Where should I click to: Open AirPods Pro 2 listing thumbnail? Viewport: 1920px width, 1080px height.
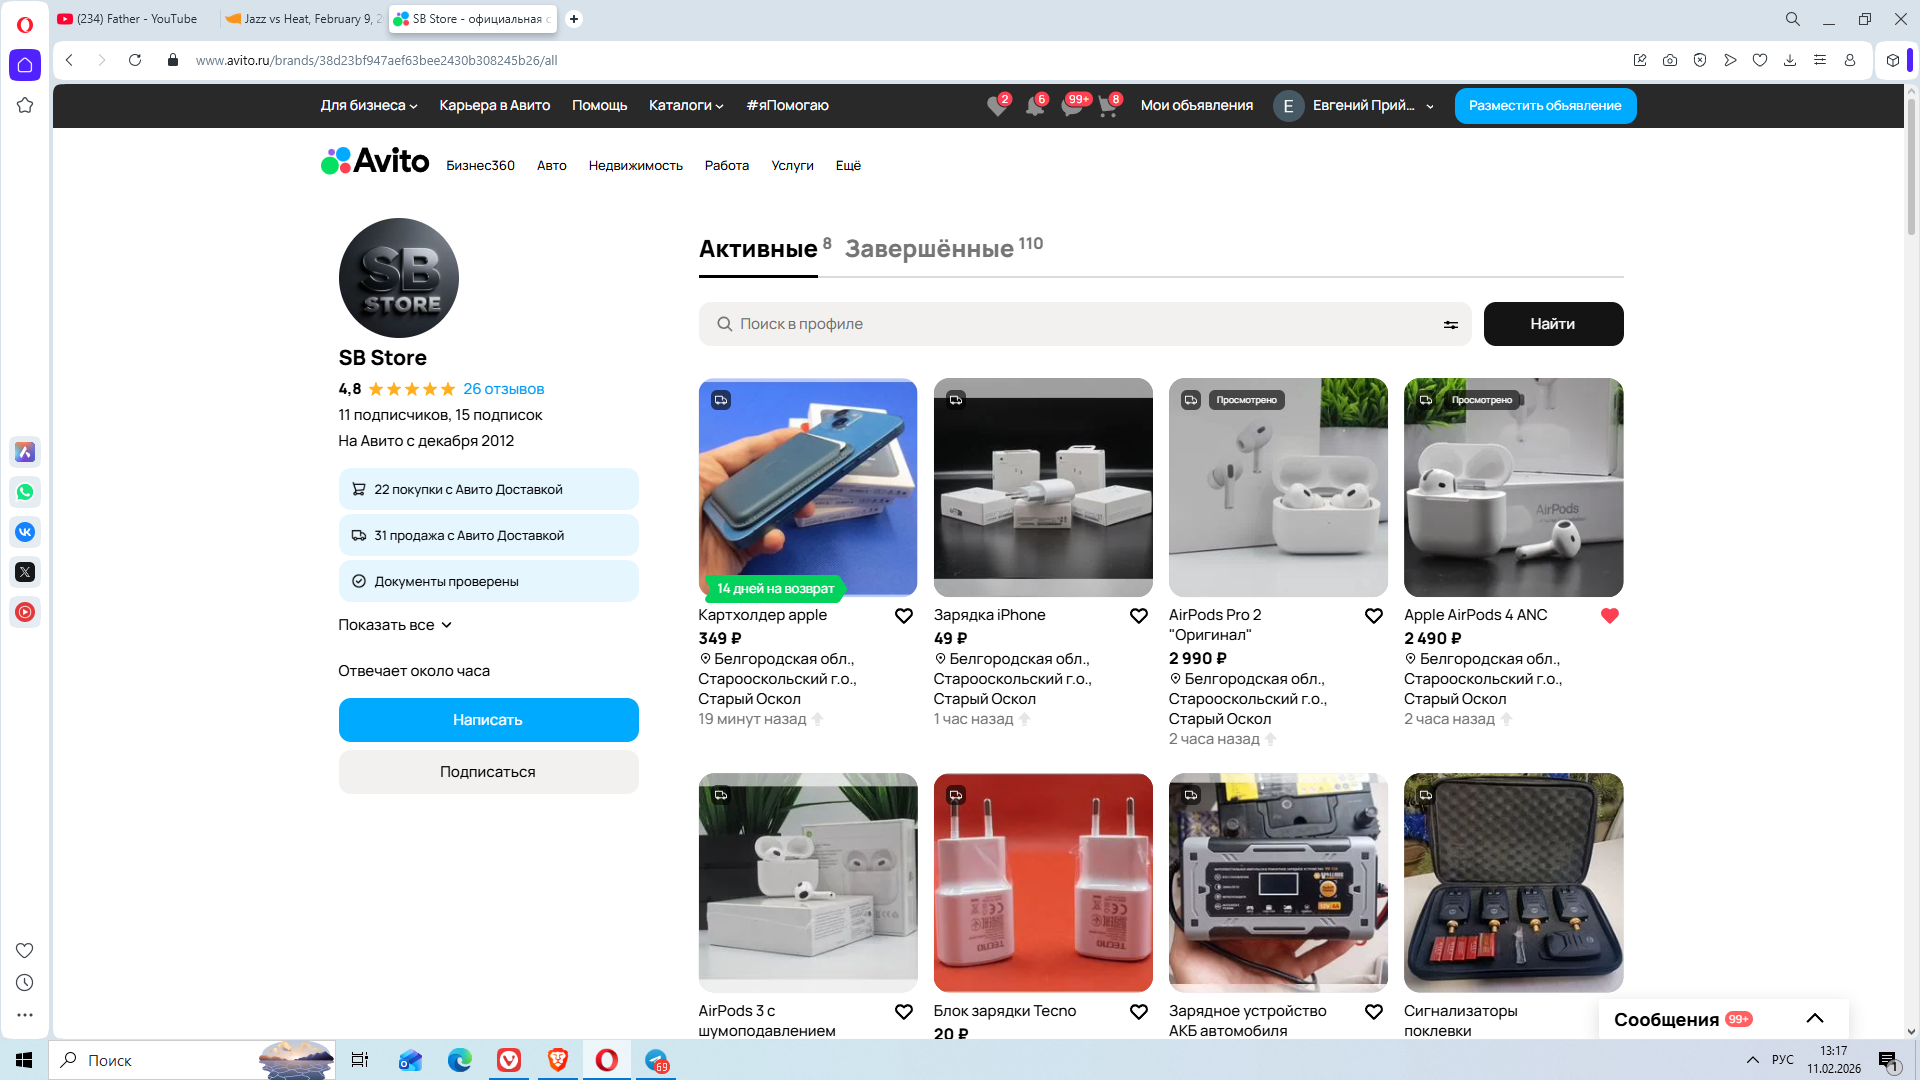pos(1277,488)
